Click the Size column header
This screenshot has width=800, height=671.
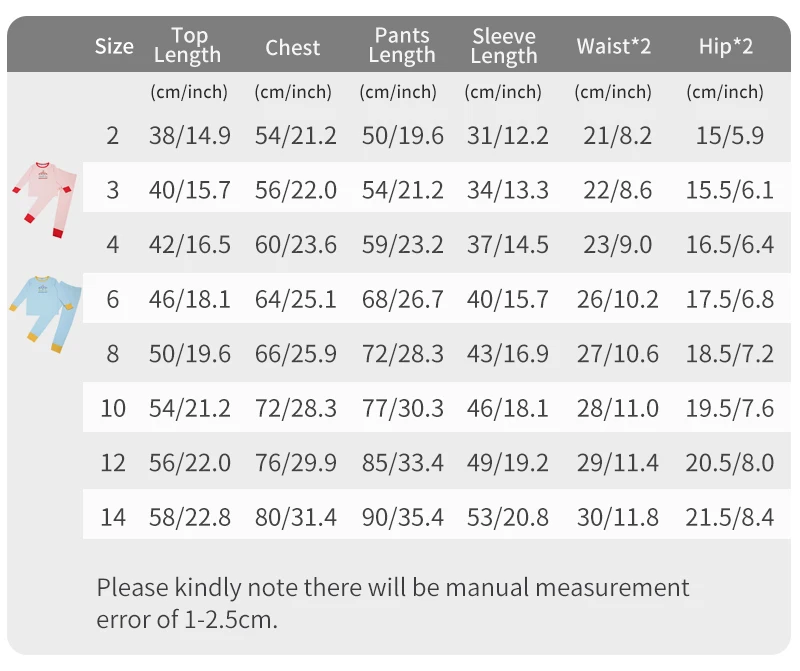[114, 46]
